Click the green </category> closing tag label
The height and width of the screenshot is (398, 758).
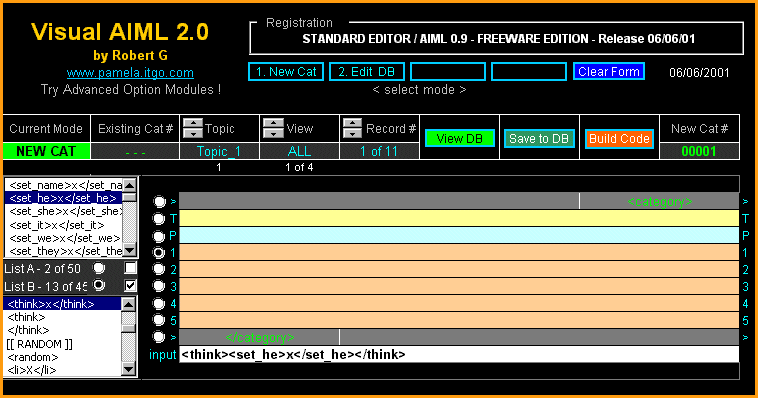click(260, 337)
